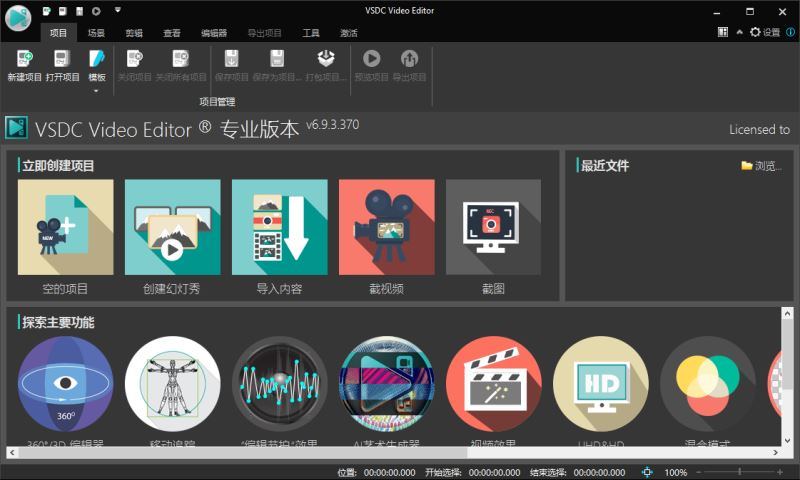Click the horizontal scrollbar left arrow
Image resolution: width=800 pixels, height=480 pixels.
(x=12, y=452)
